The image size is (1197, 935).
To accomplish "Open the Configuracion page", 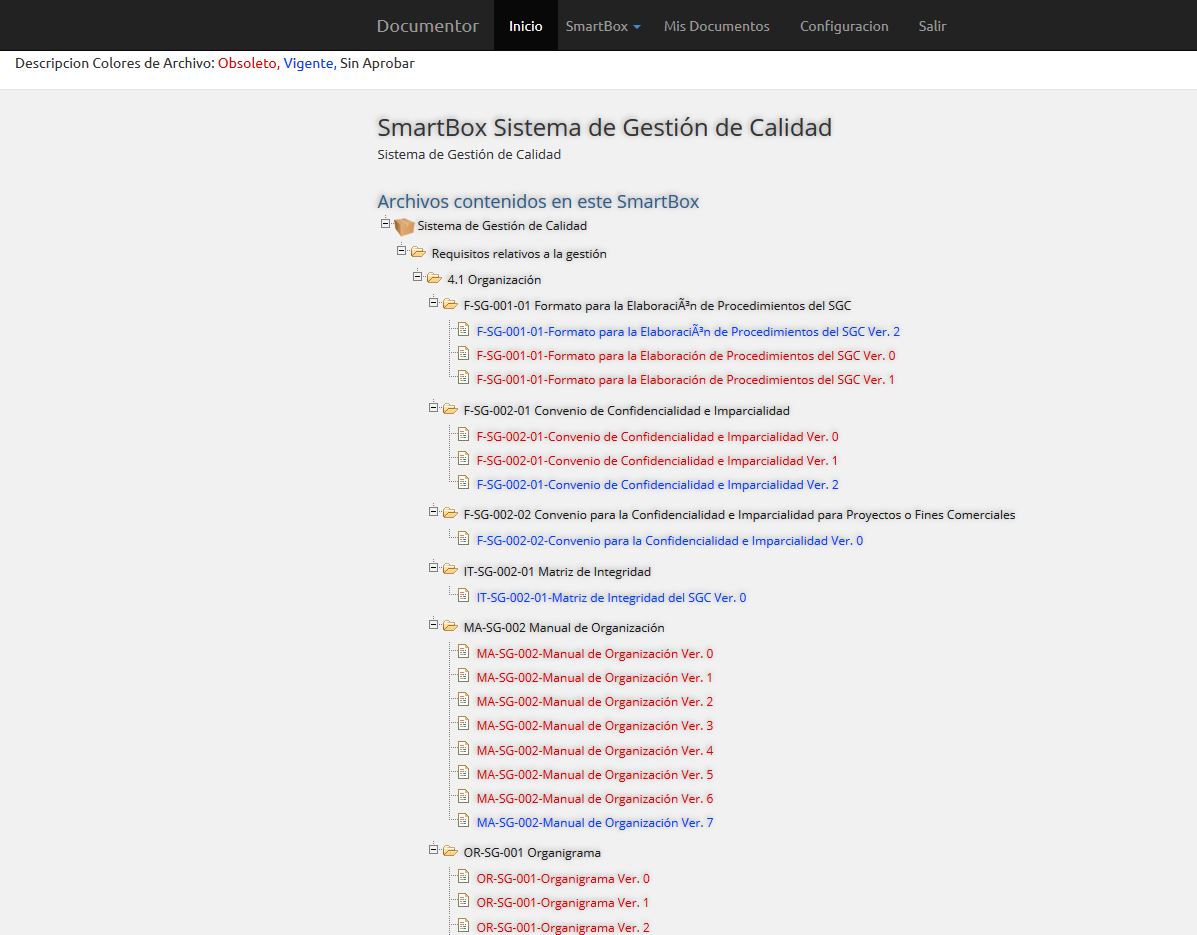I will pyautogui.click(x=844, y=26).
